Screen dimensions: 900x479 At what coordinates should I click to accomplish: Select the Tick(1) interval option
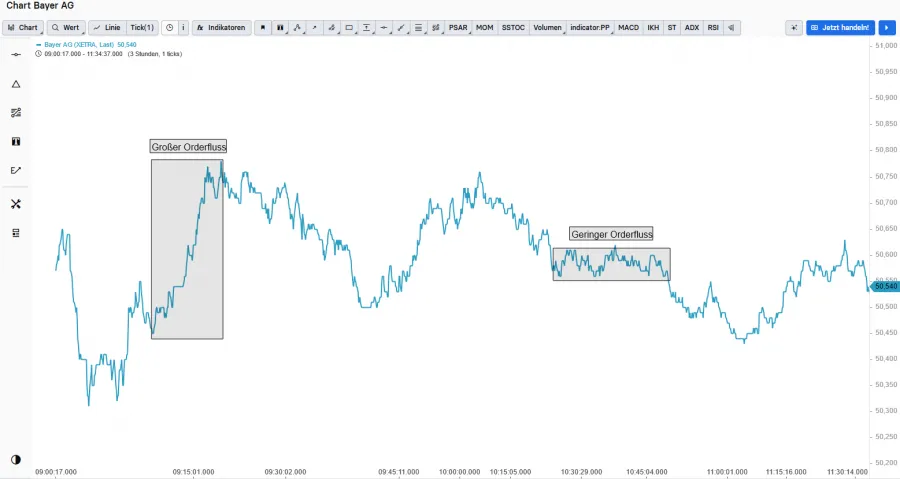(142, 28)
